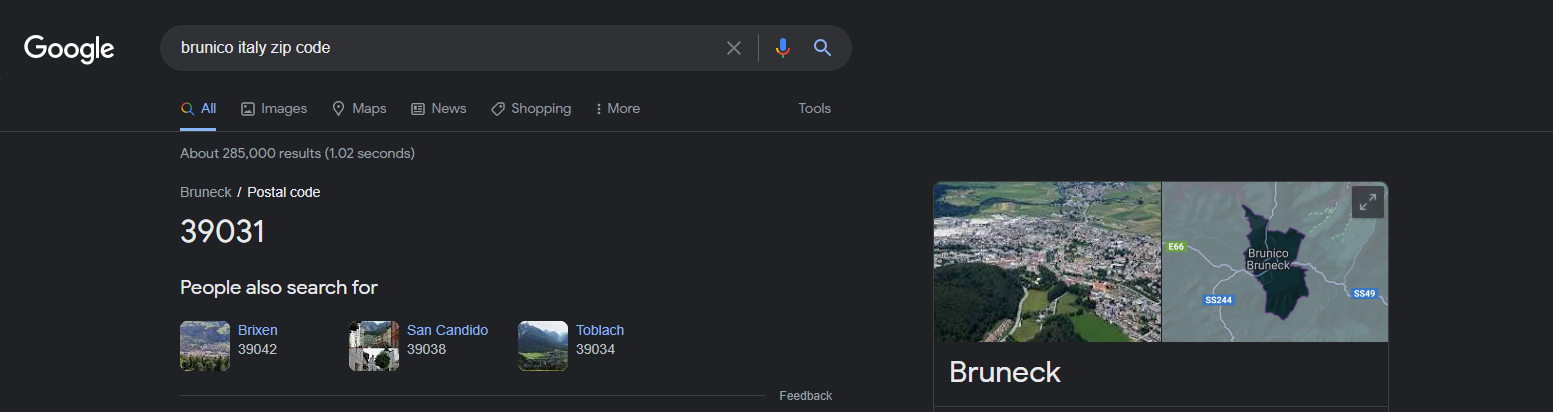Click the Toblach thumbnail image
Screen dimensions: 1553x412
tap(543, 346)
